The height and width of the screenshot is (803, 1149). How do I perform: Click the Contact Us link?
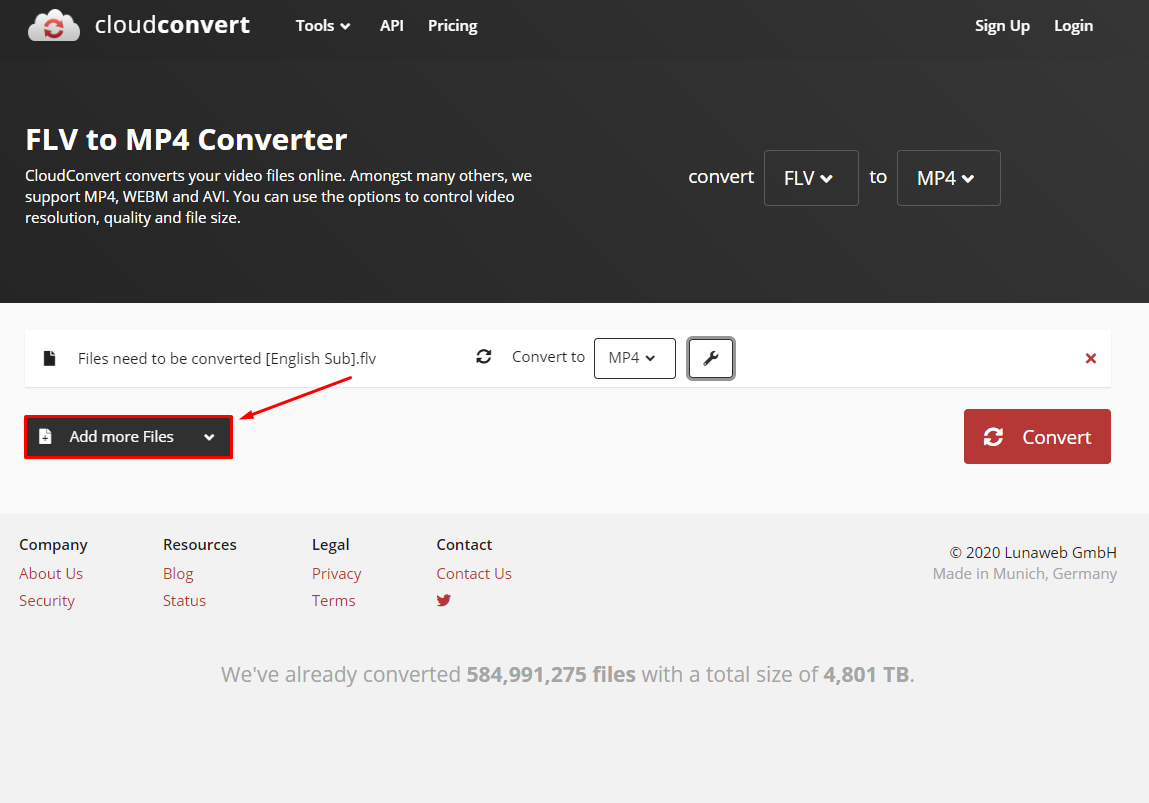(x=473, y=574)
